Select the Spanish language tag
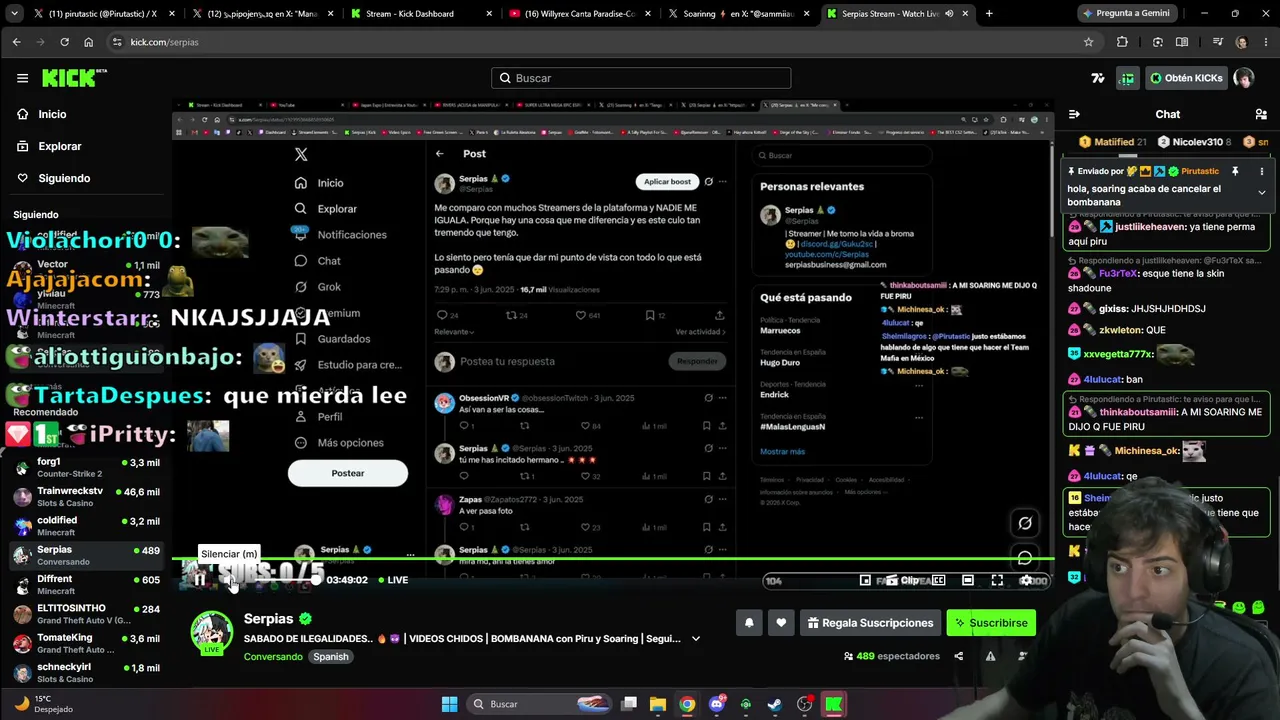The width and height of the screenshot is (1280, 720). click(x=331, y=657)
